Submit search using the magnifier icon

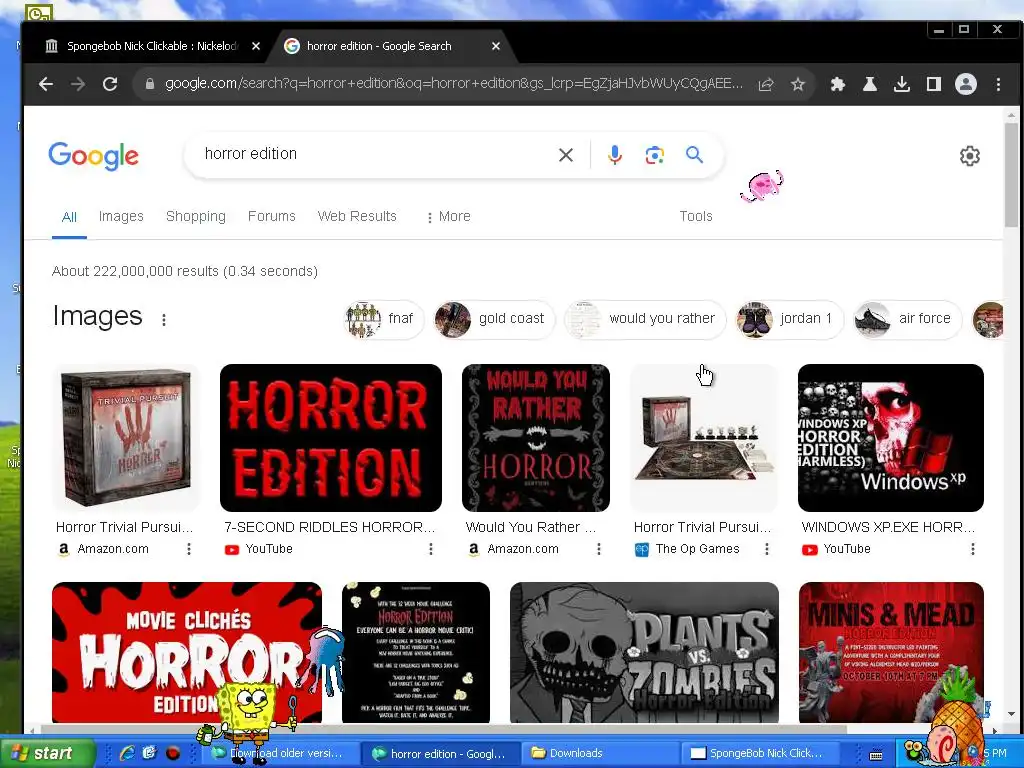point(694,155)
